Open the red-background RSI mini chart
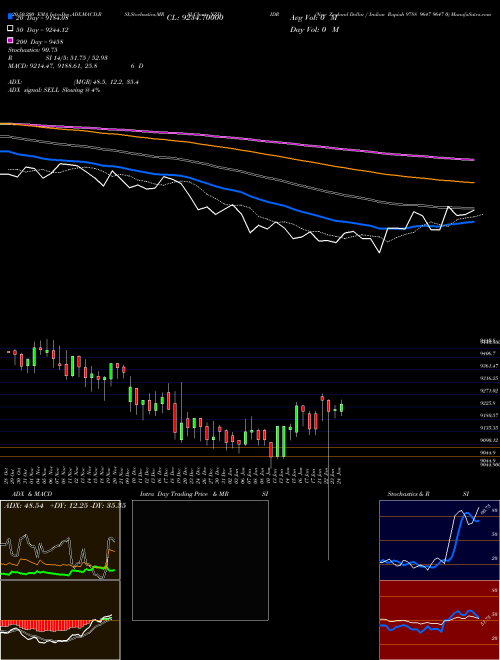500x660 pixels. point(439,620)
